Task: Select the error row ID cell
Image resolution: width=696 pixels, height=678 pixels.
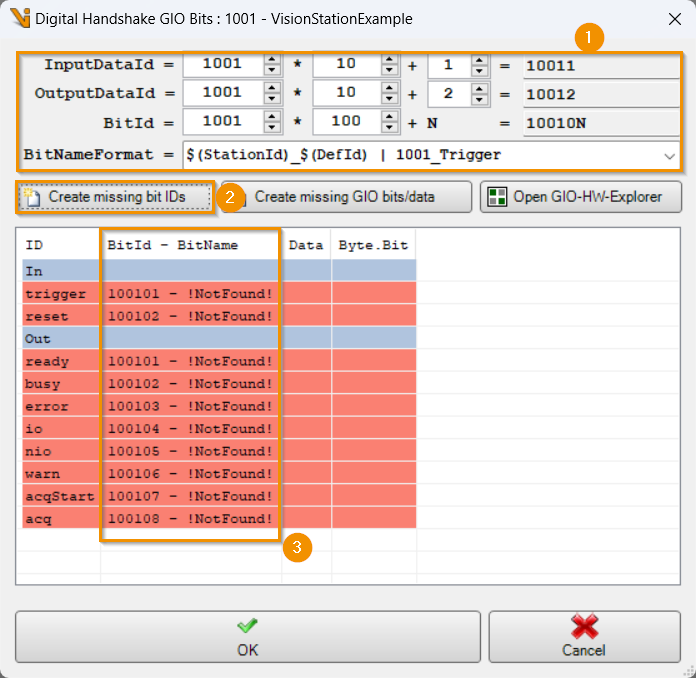Action: pos(61,406)
